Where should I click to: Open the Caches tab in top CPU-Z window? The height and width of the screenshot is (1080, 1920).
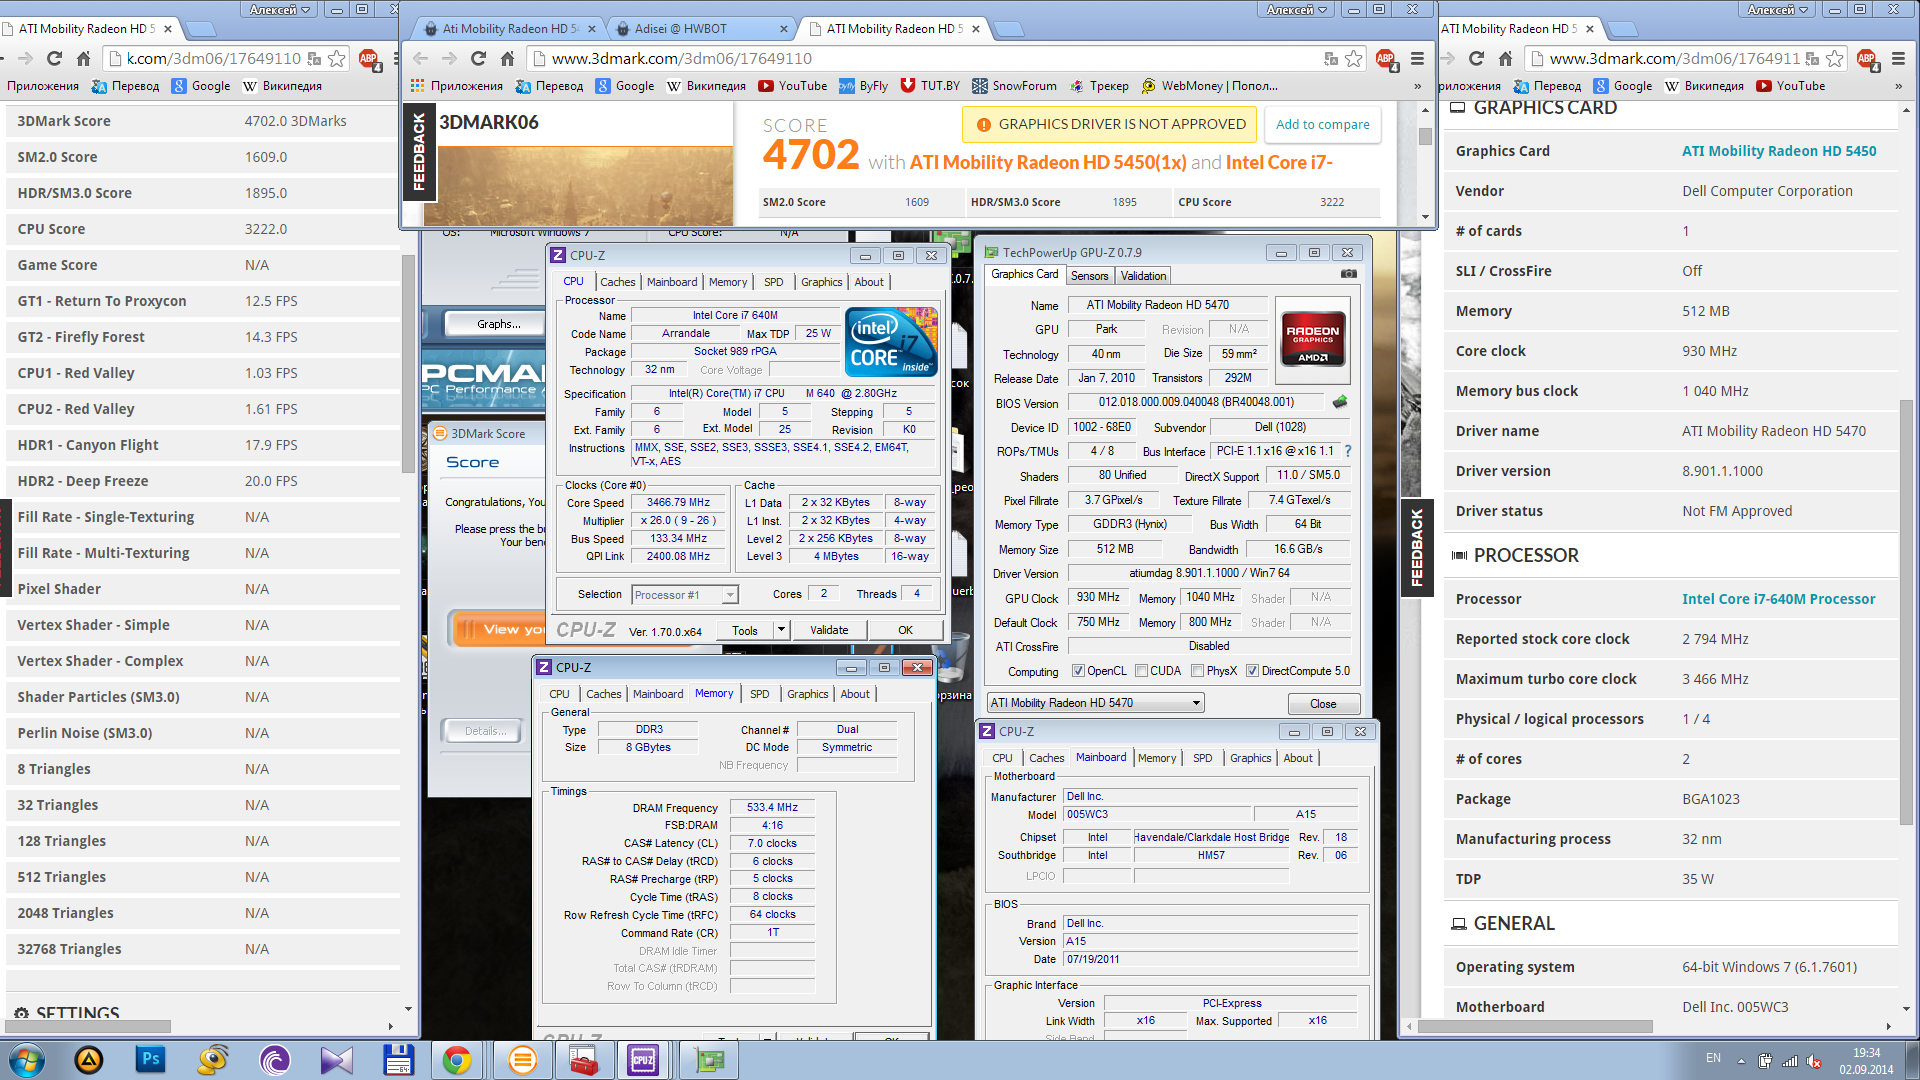click(x=617, y=282)
